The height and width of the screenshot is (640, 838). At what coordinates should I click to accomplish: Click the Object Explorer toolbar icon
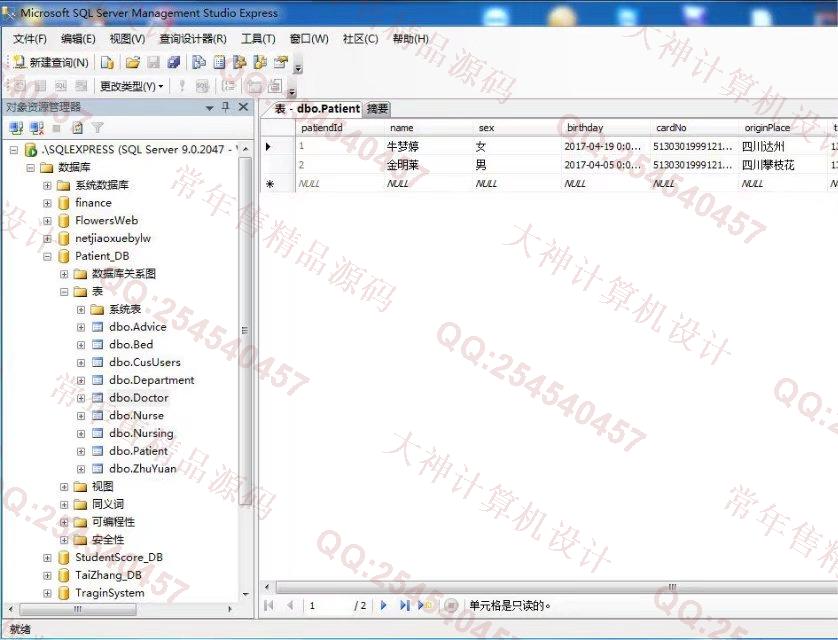(239, 63)
